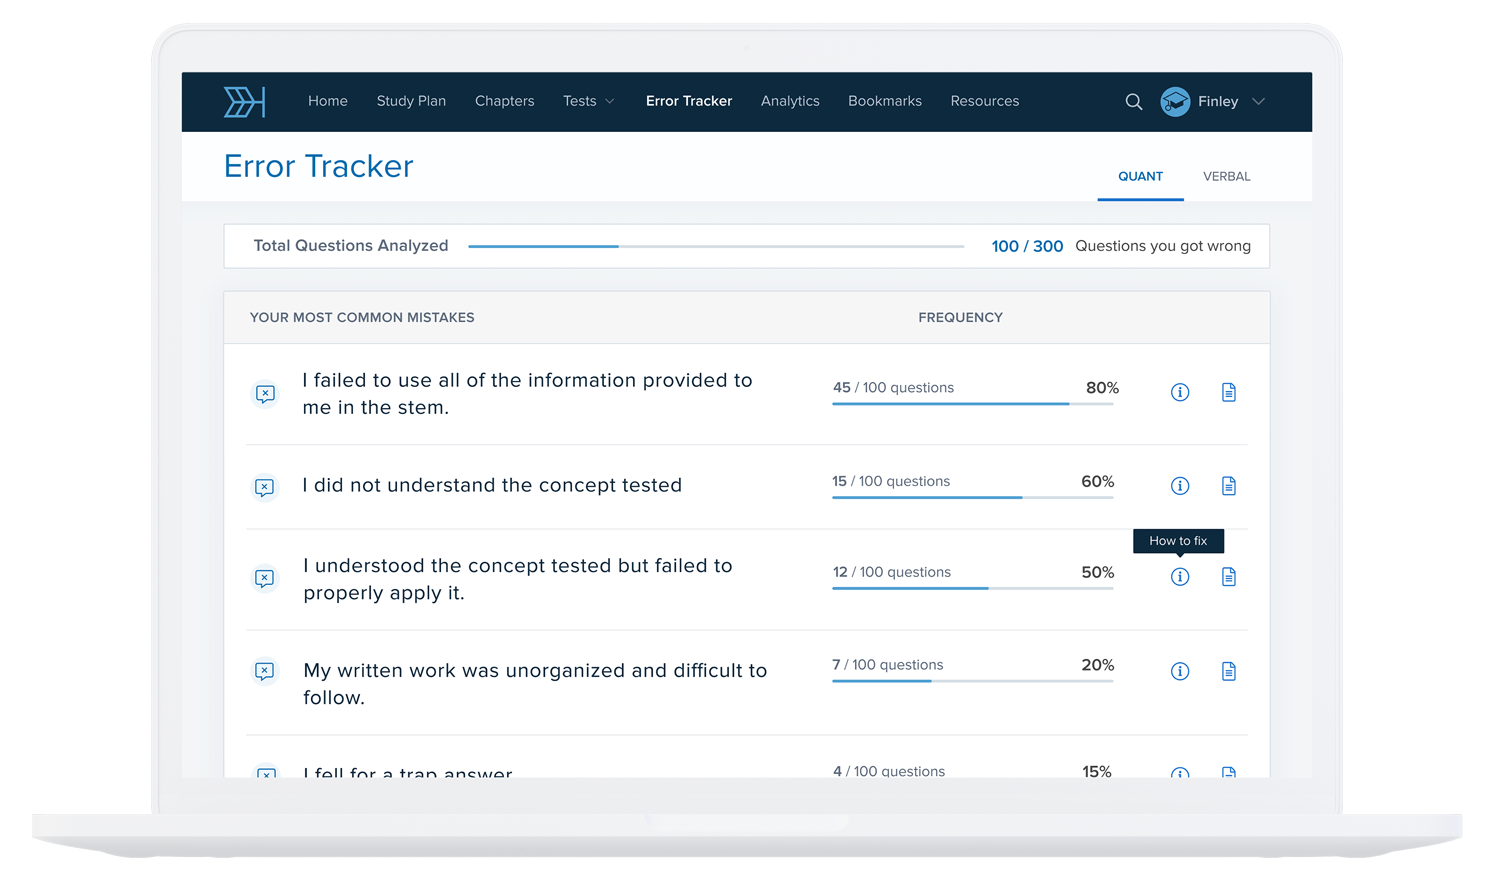Select the QUANT tab

coord(1140,176)
